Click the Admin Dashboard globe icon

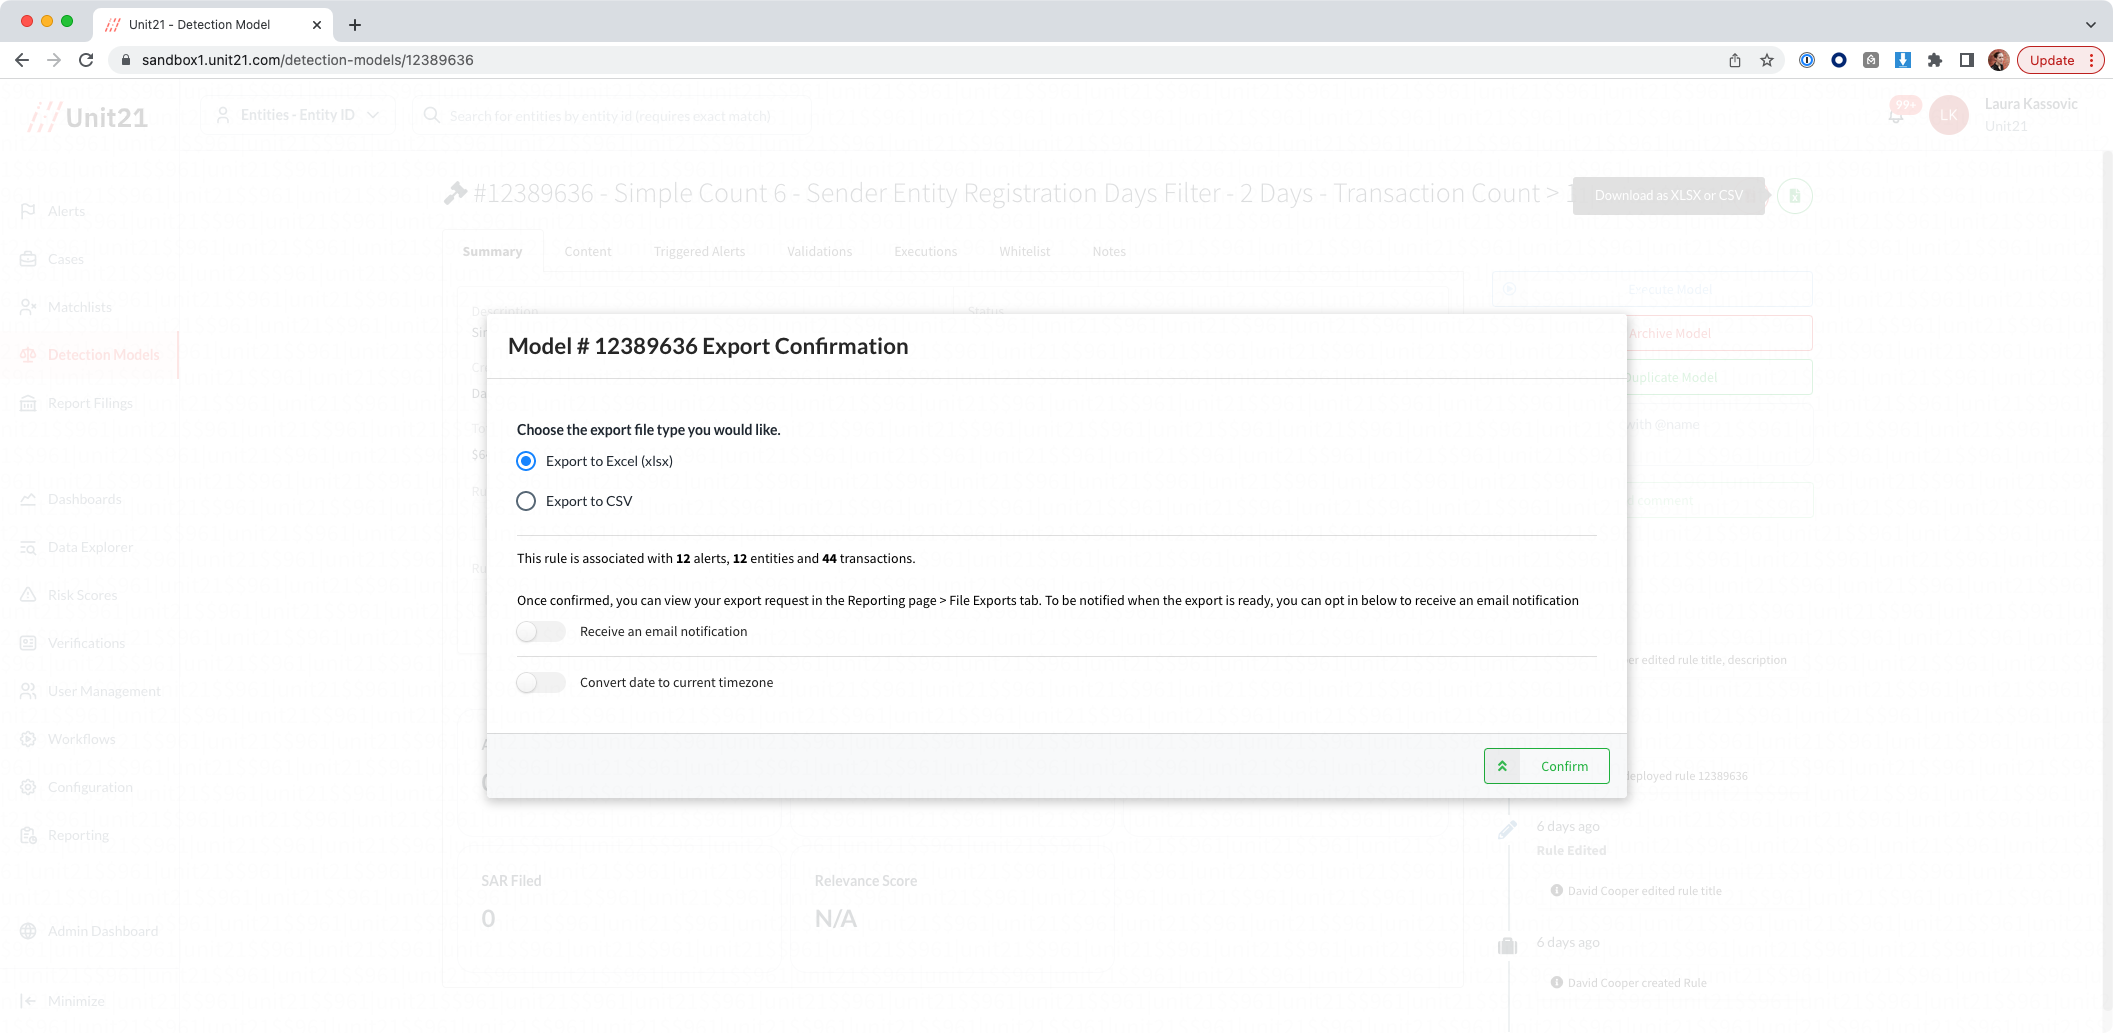[28, 931]
